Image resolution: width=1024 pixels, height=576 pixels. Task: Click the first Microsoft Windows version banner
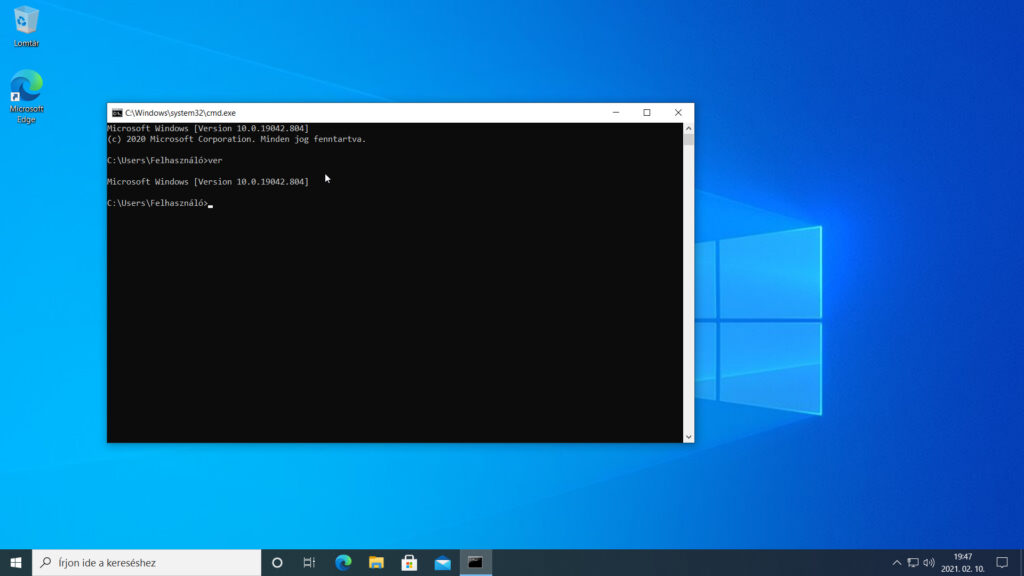click(x=208, y=129)
